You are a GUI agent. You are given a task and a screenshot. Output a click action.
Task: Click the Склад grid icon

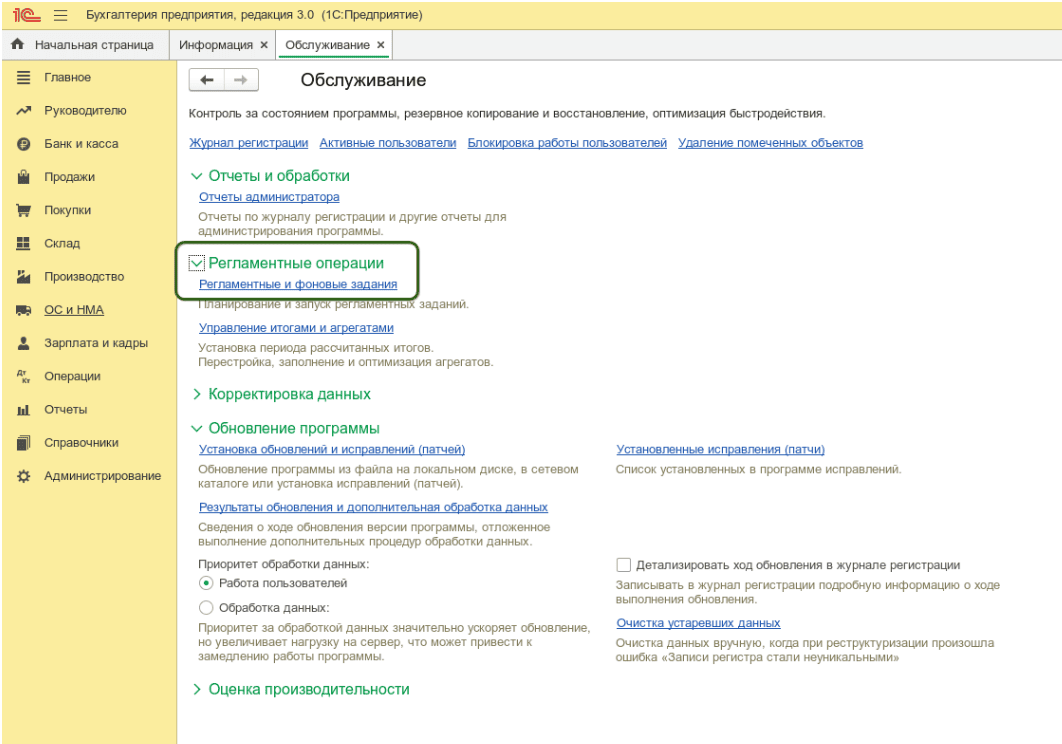(23, 243)
